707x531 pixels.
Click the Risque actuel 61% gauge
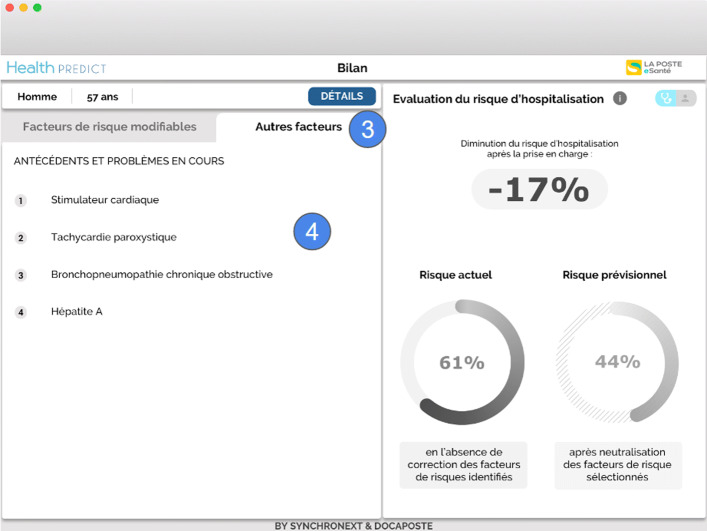coord(462,362)
